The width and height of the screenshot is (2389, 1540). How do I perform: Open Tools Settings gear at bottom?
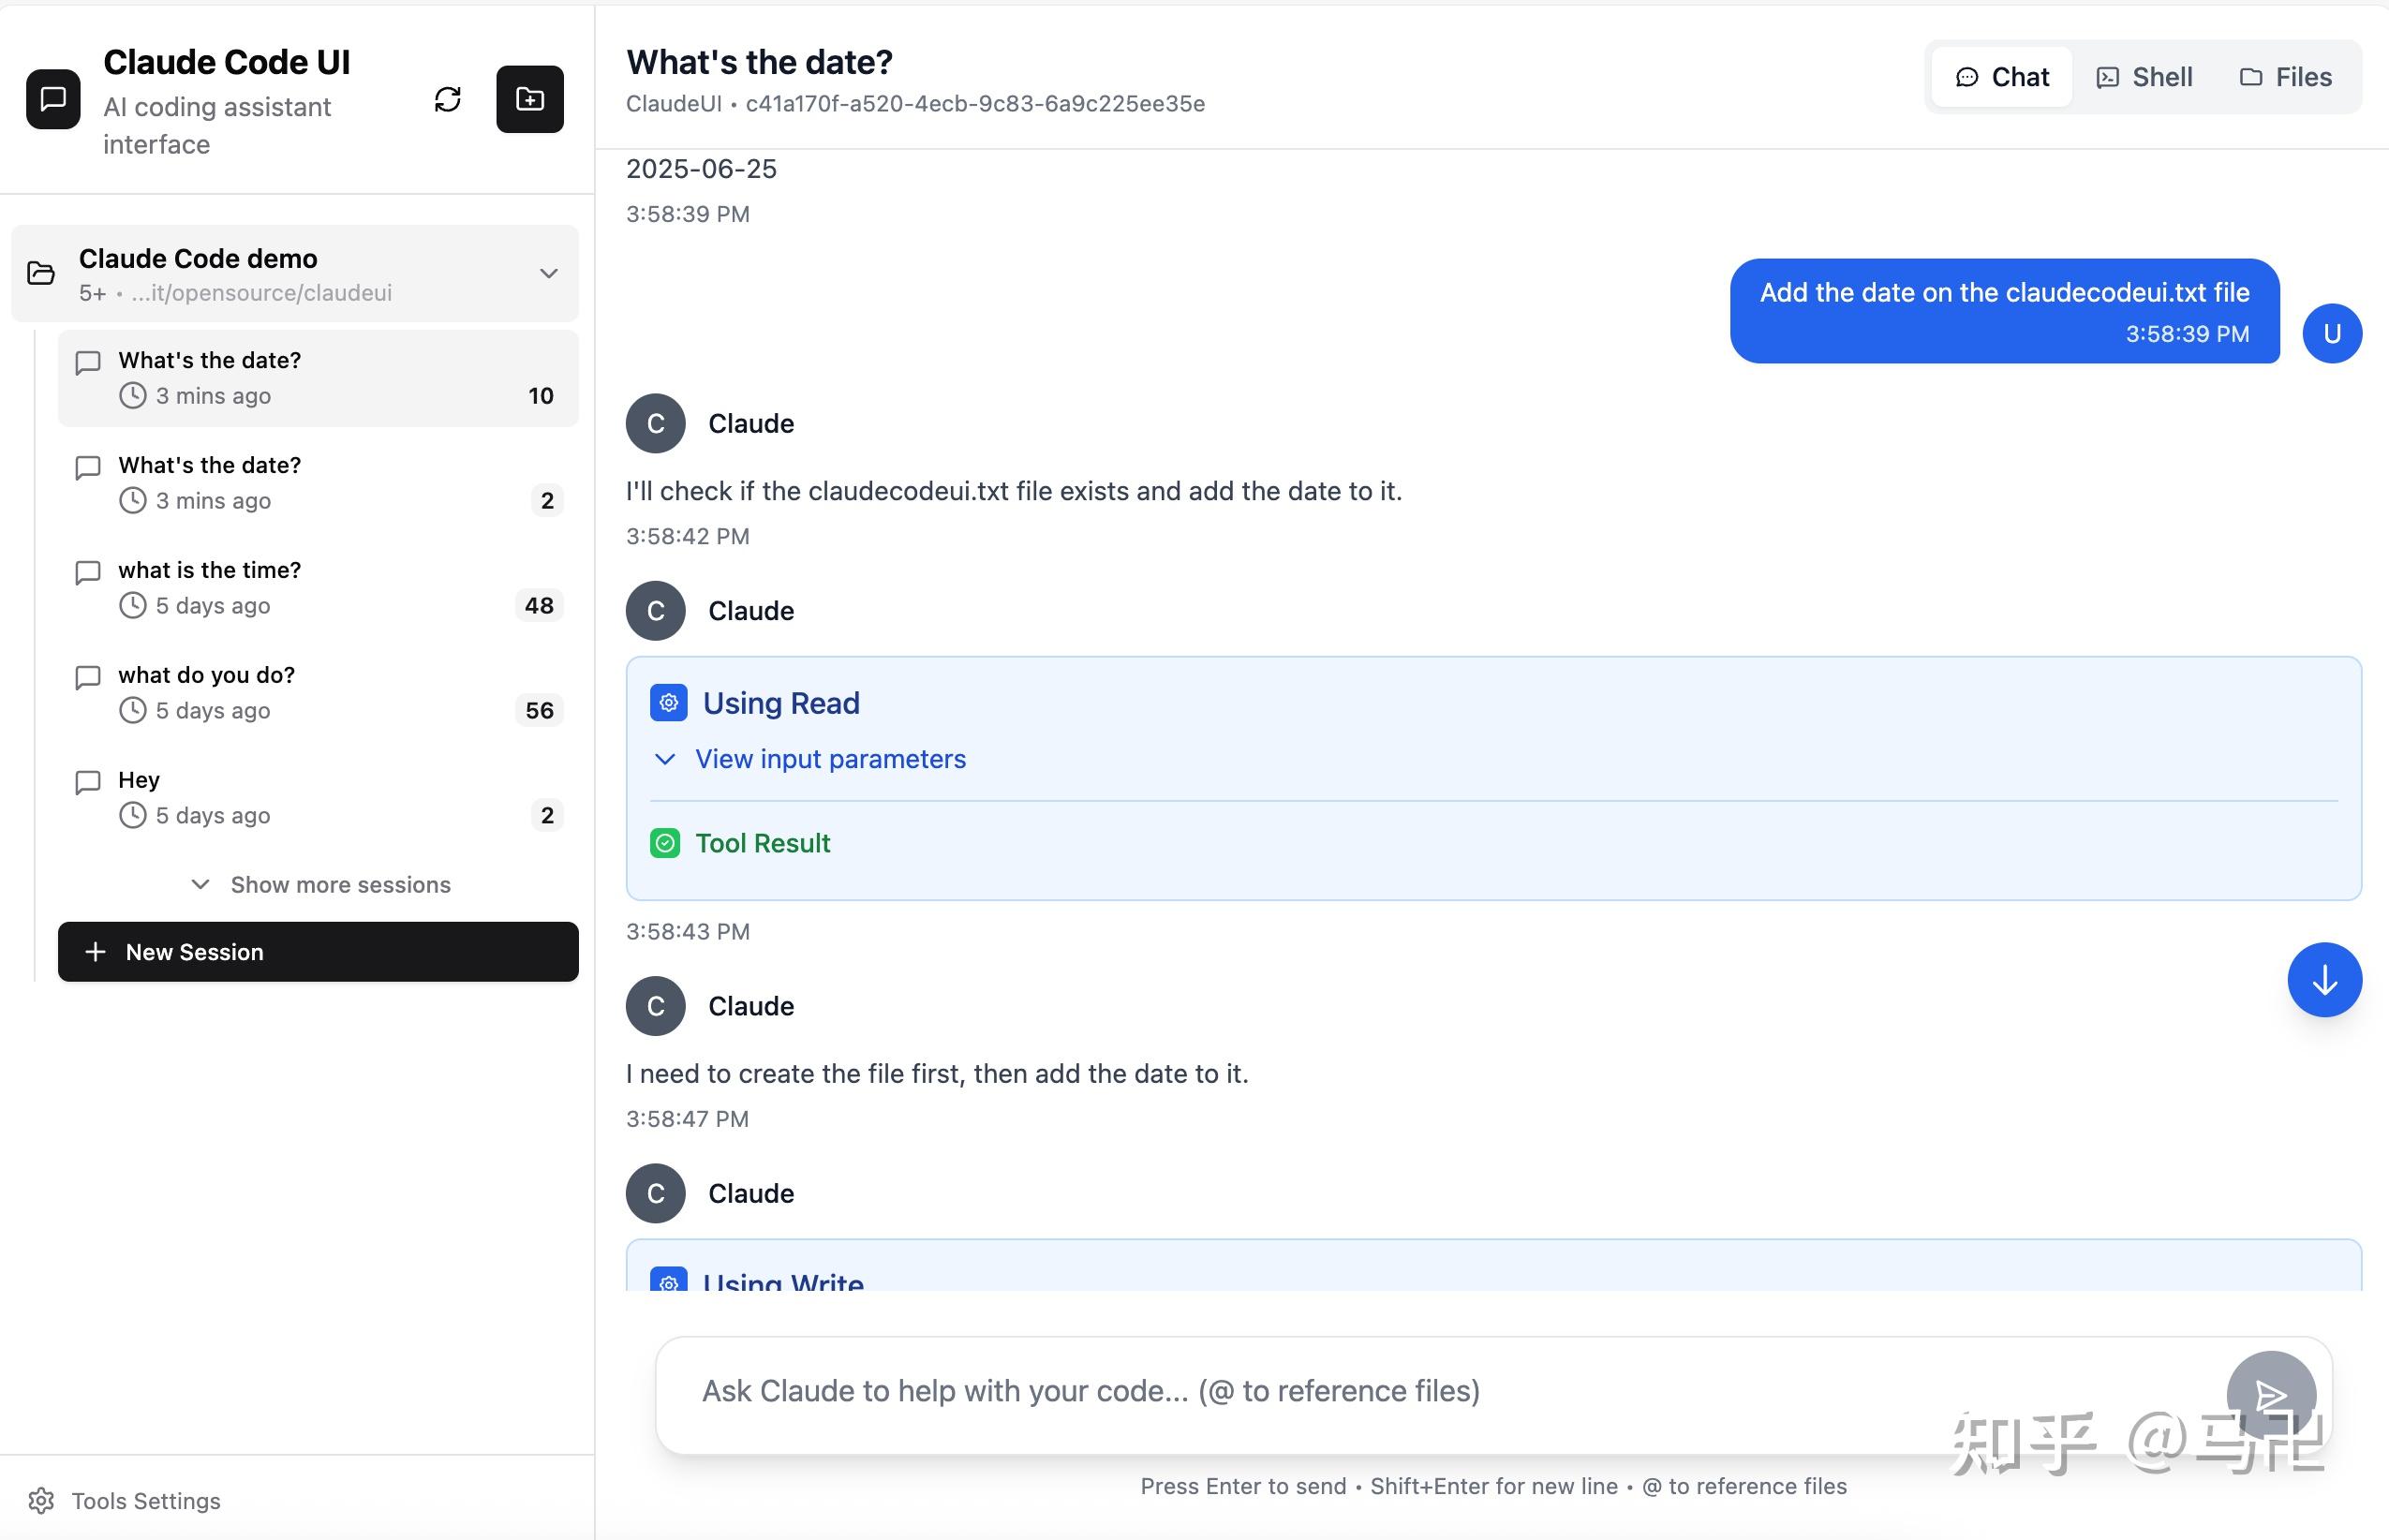(42, 1500)
